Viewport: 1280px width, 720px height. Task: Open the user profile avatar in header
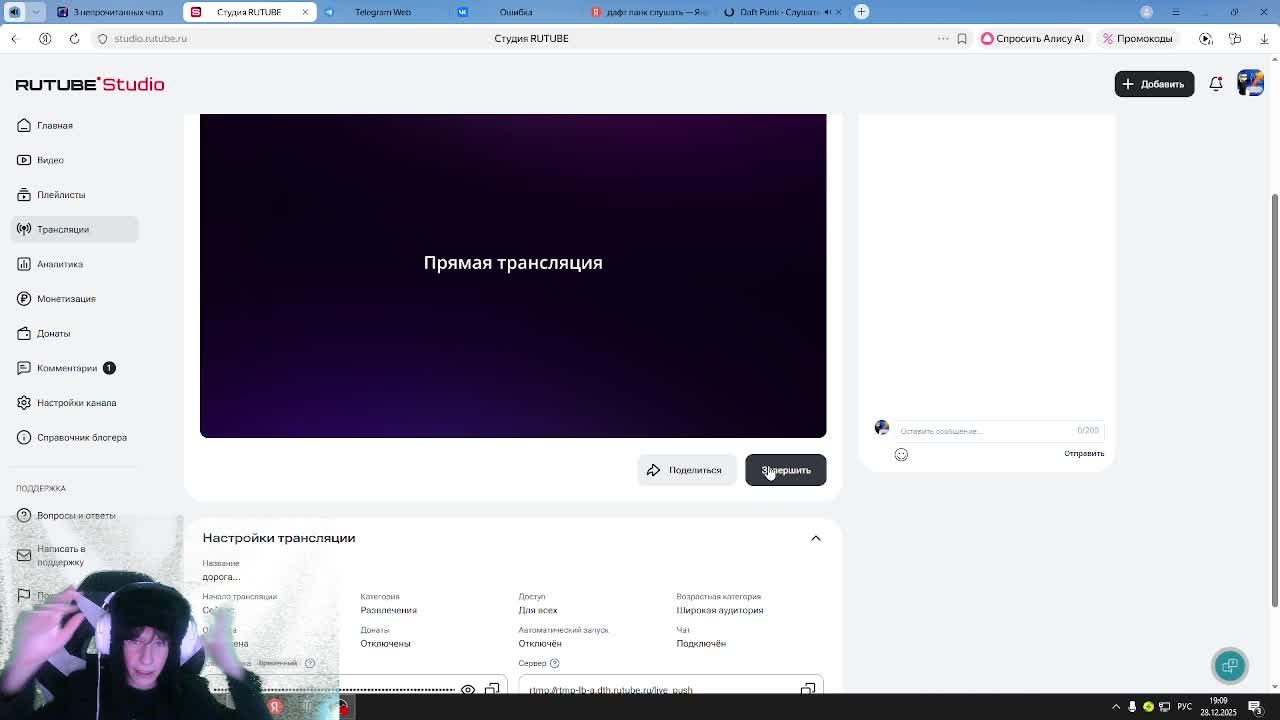tap(1250, 84)
